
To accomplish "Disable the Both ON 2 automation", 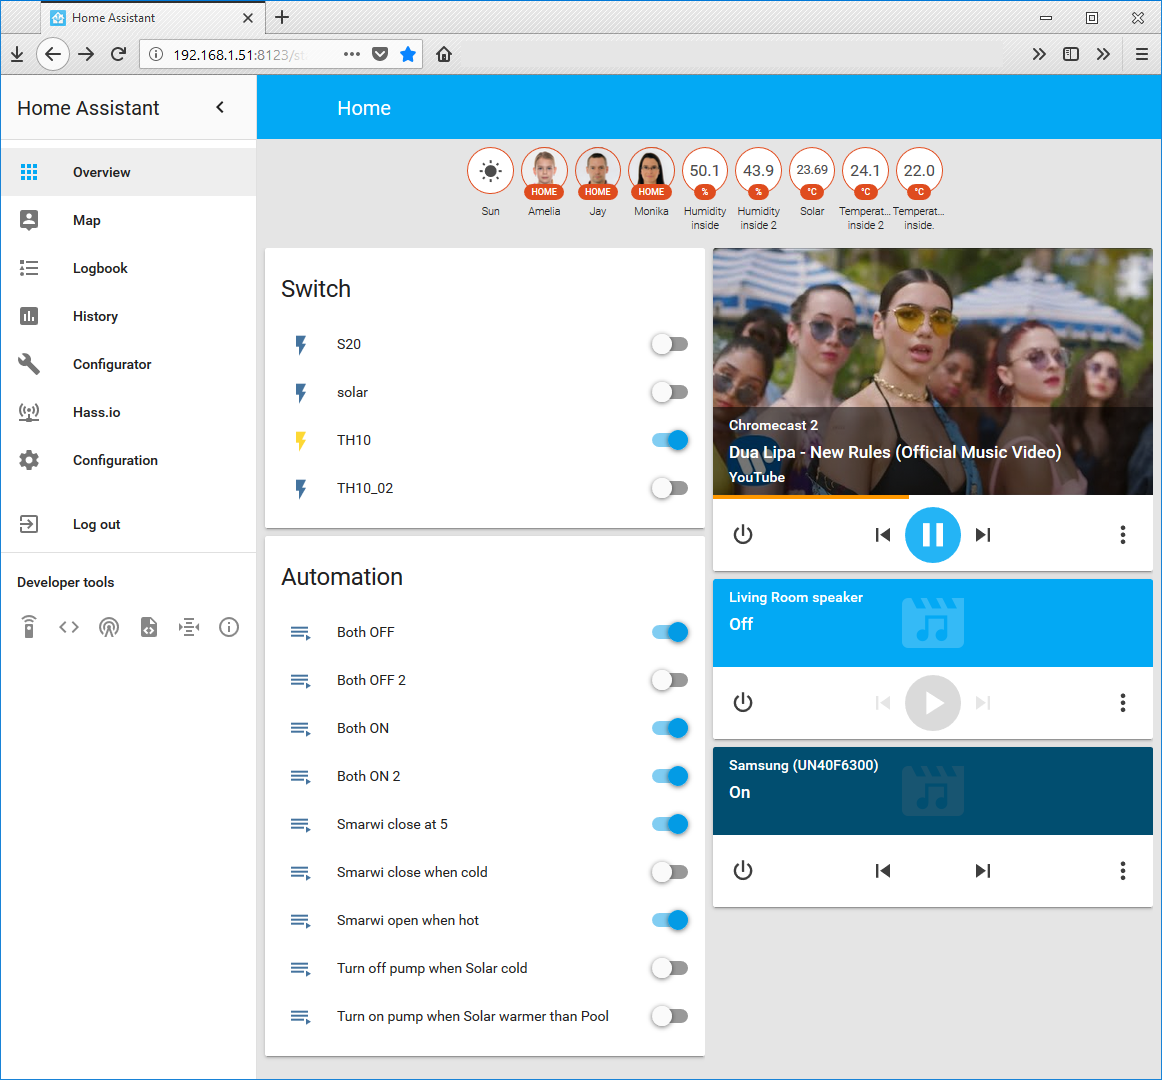I will 670,776.
